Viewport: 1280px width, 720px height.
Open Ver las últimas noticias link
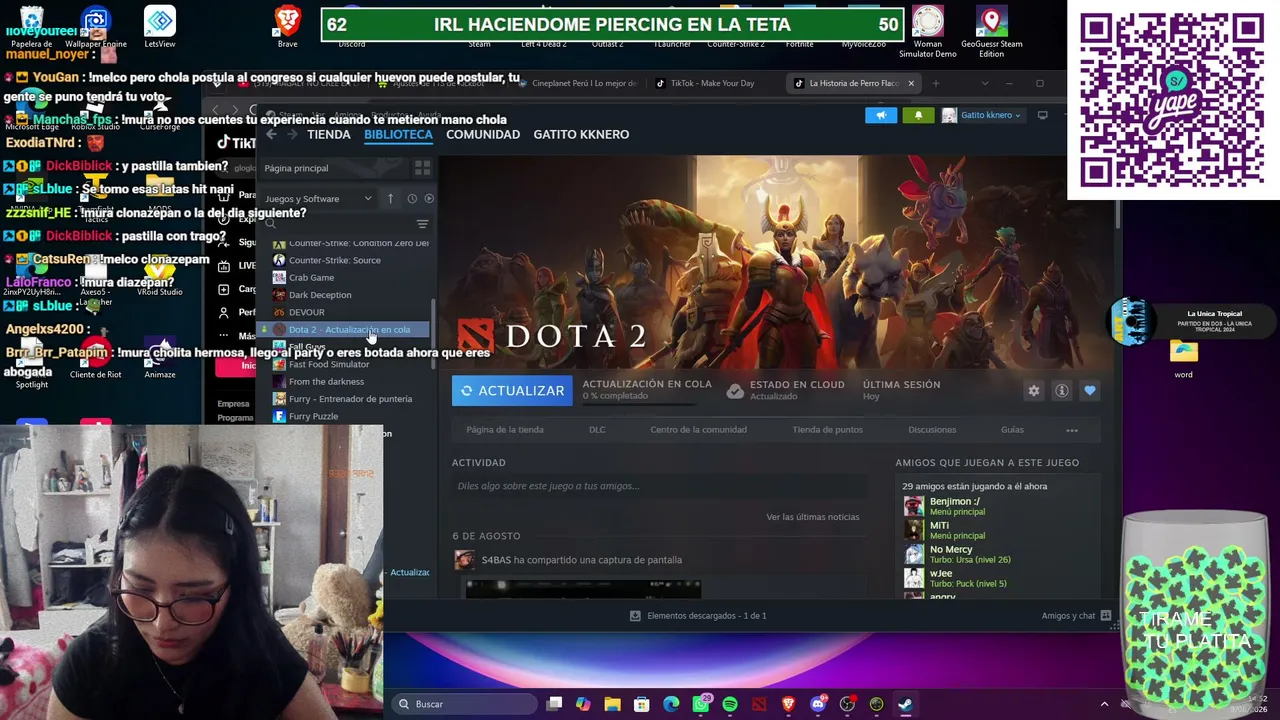(x=813, y=517)
